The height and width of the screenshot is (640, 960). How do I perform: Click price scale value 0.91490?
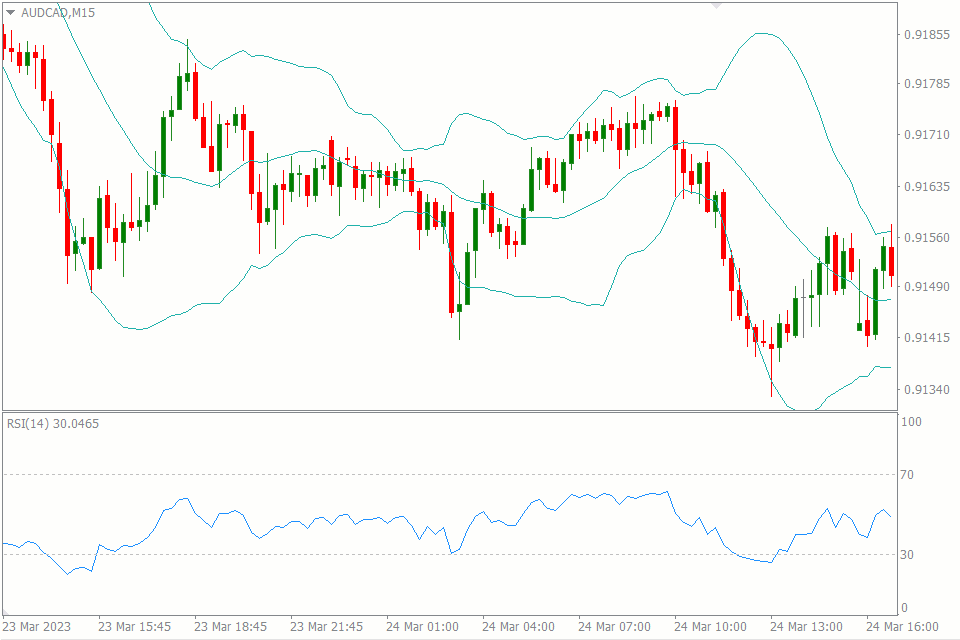[x=927, y=286]
